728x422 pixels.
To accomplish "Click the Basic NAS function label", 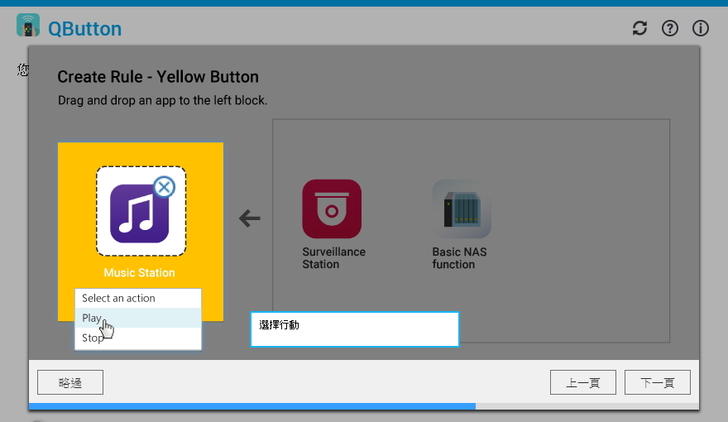I will [x=459, y=258].
